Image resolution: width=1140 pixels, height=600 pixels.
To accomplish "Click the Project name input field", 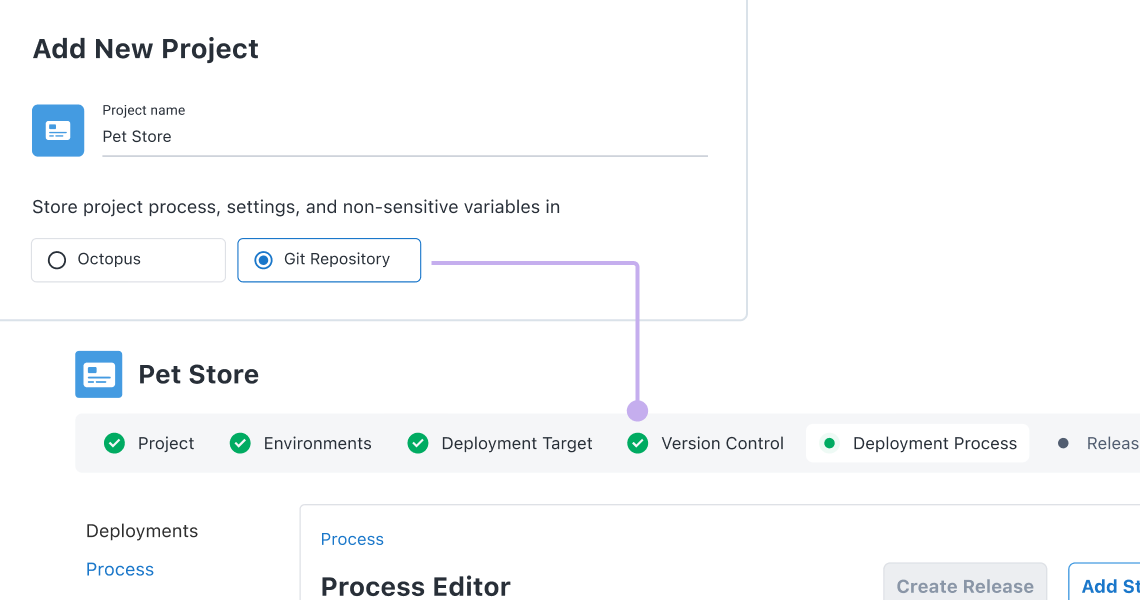I will (404, 137).
